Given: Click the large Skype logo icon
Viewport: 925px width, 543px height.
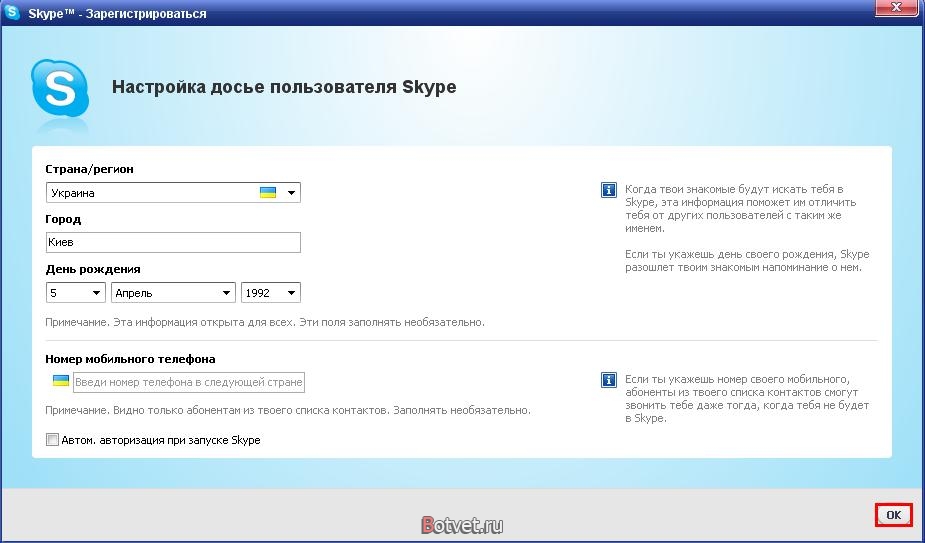Looking at the screenshot, I should click(x=60, y=89).
